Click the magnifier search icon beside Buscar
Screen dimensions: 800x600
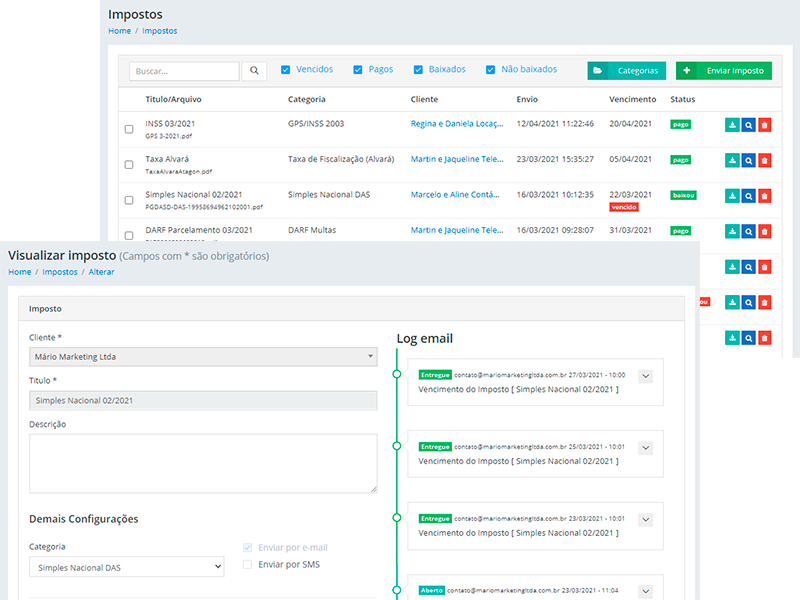[x=254, y=71]
